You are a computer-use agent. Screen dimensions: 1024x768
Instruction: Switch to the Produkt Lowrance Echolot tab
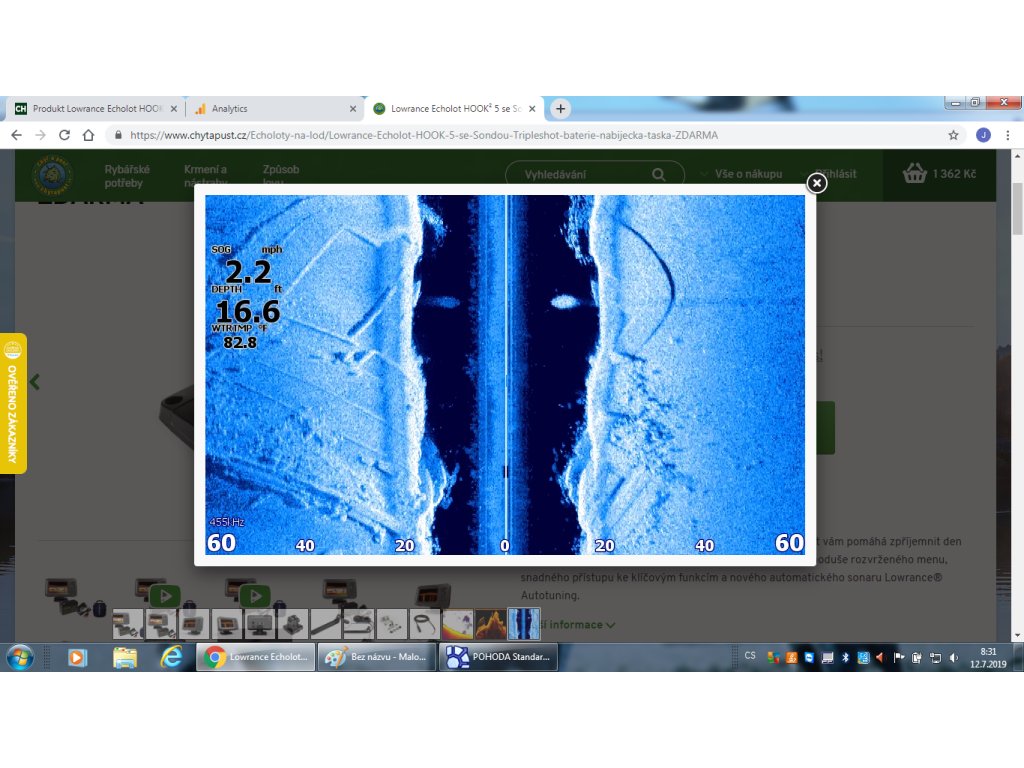pos(95,109)
